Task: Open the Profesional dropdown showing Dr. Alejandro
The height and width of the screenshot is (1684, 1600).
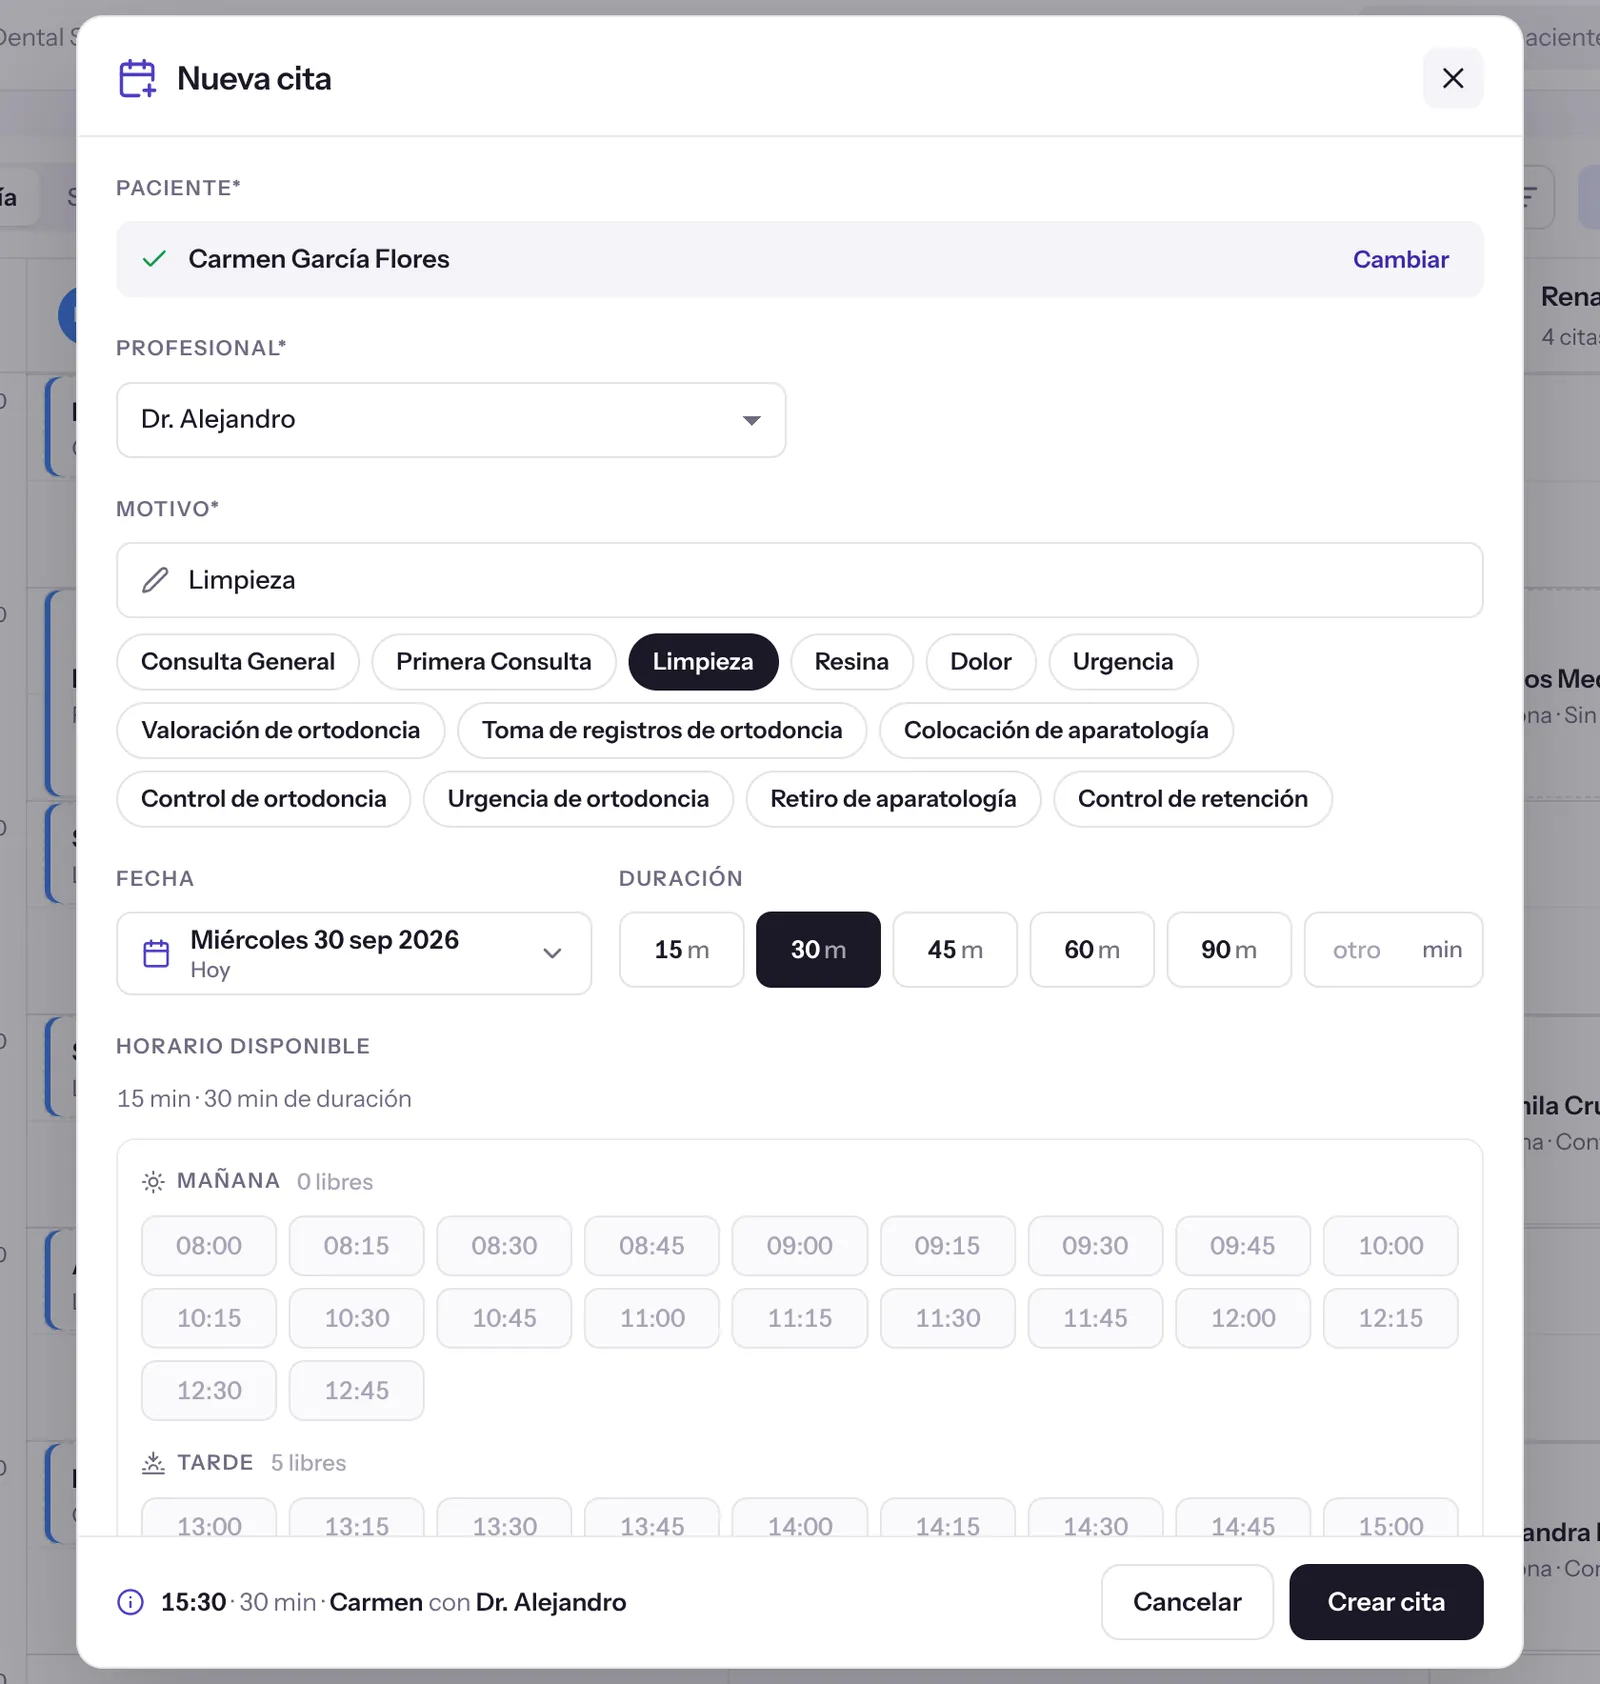Action: [451, 420]
